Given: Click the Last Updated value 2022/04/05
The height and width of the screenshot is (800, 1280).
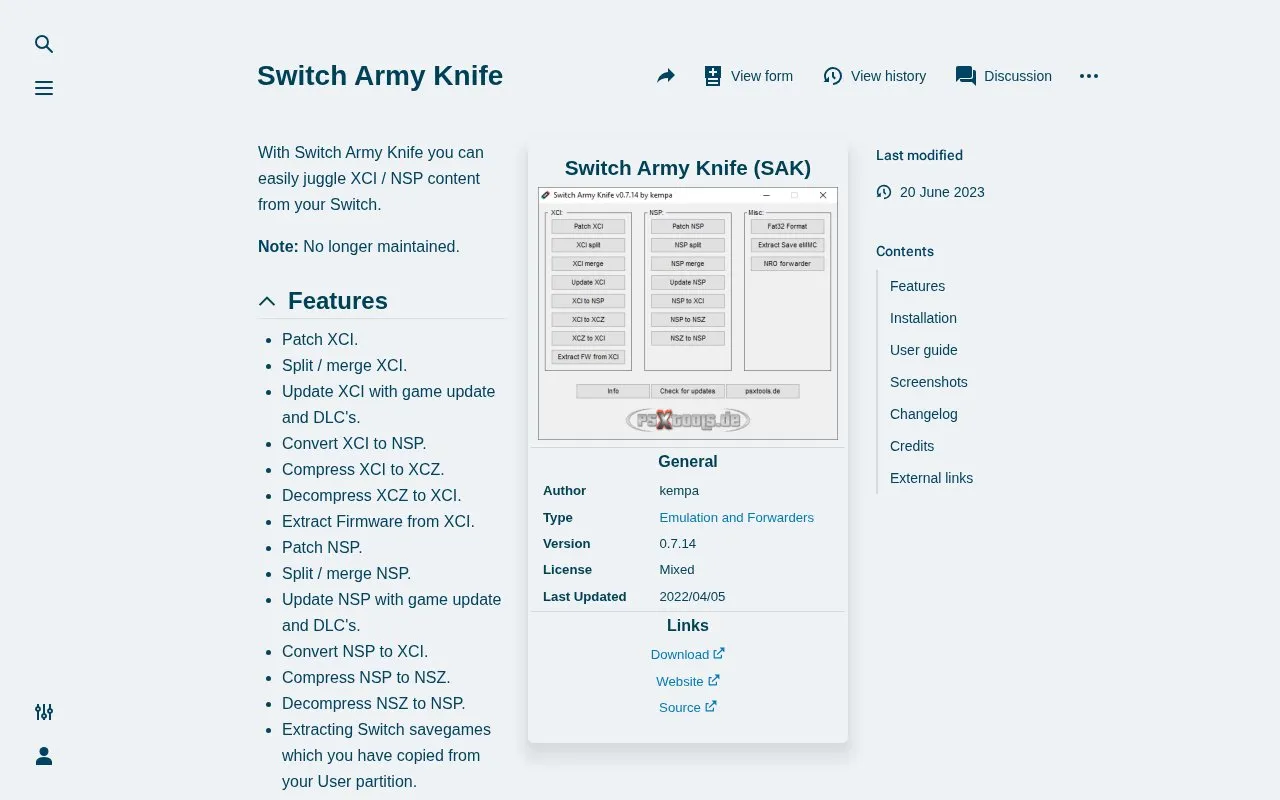Looking at the screenshot, I should click(692, 597).
